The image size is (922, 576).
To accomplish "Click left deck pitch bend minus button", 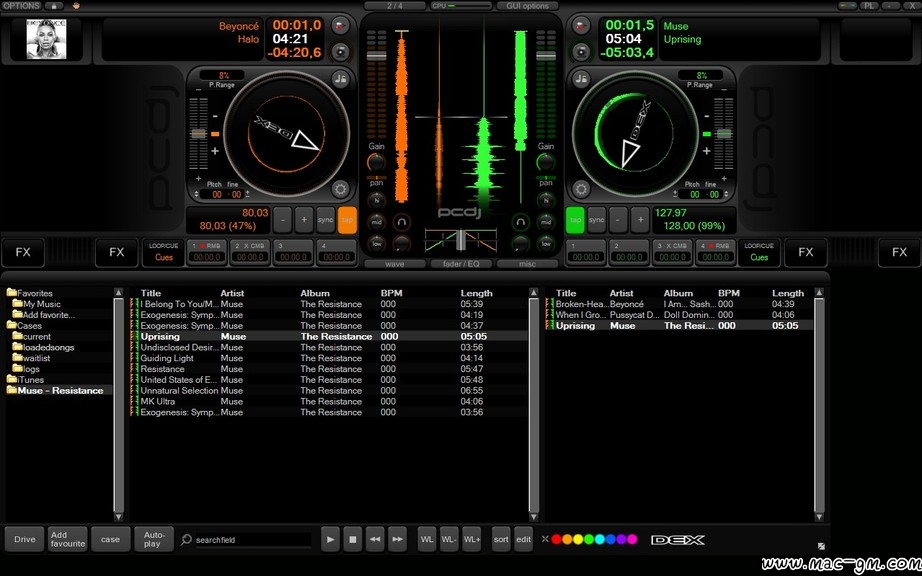I will [x=282, y=220].
